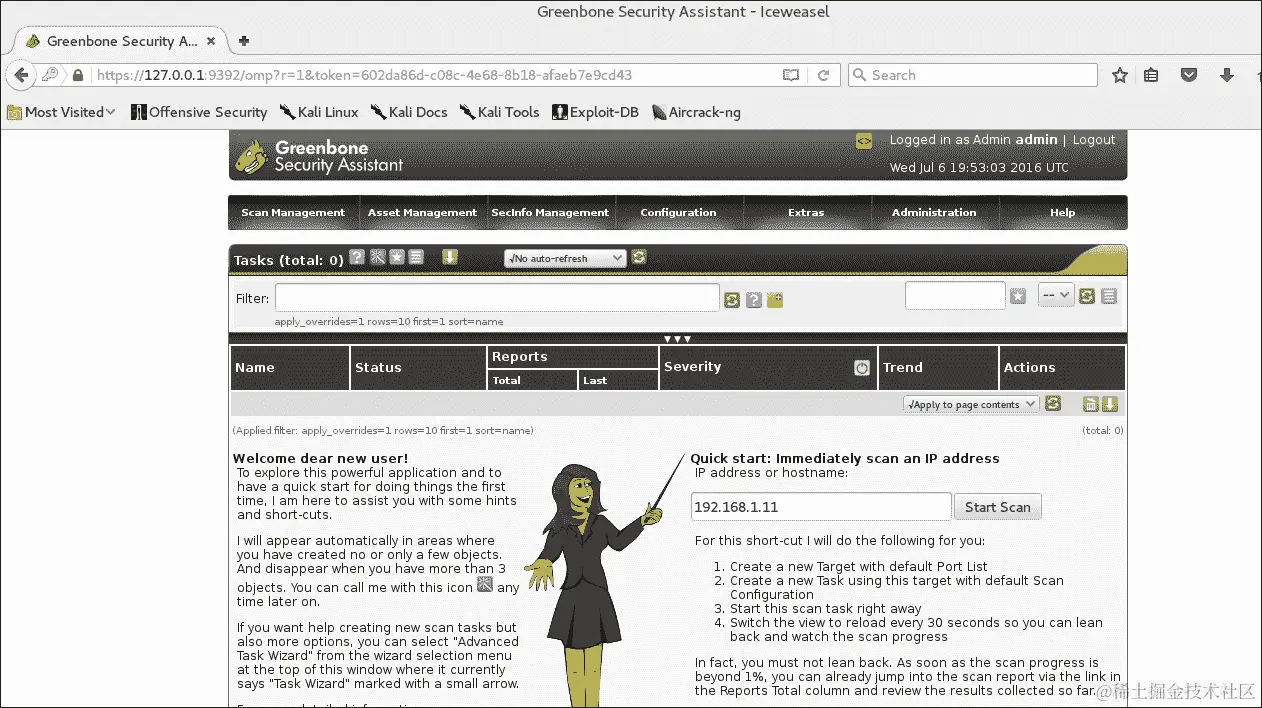Reload the page with the address bar reload icon
The image size is (1262, 708).
coord(824,75)
